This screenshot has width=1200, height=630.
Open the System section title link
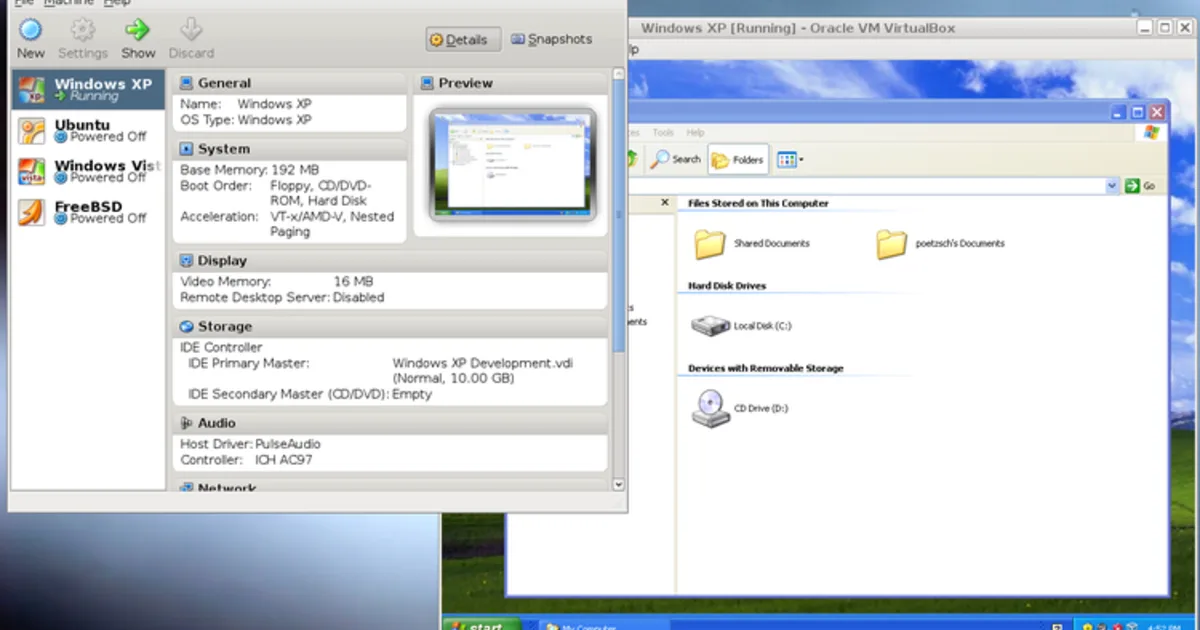(x=224, y=149)
